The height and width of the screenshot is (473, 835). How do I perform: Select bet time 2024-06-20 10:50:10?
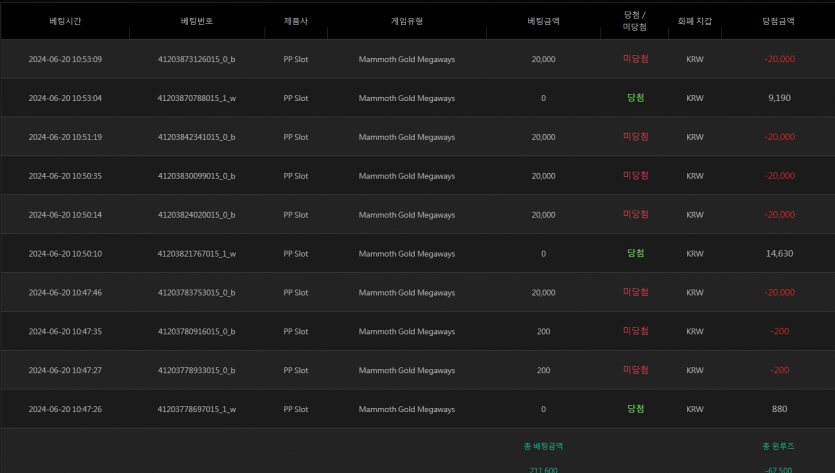(x=65, y=254)
